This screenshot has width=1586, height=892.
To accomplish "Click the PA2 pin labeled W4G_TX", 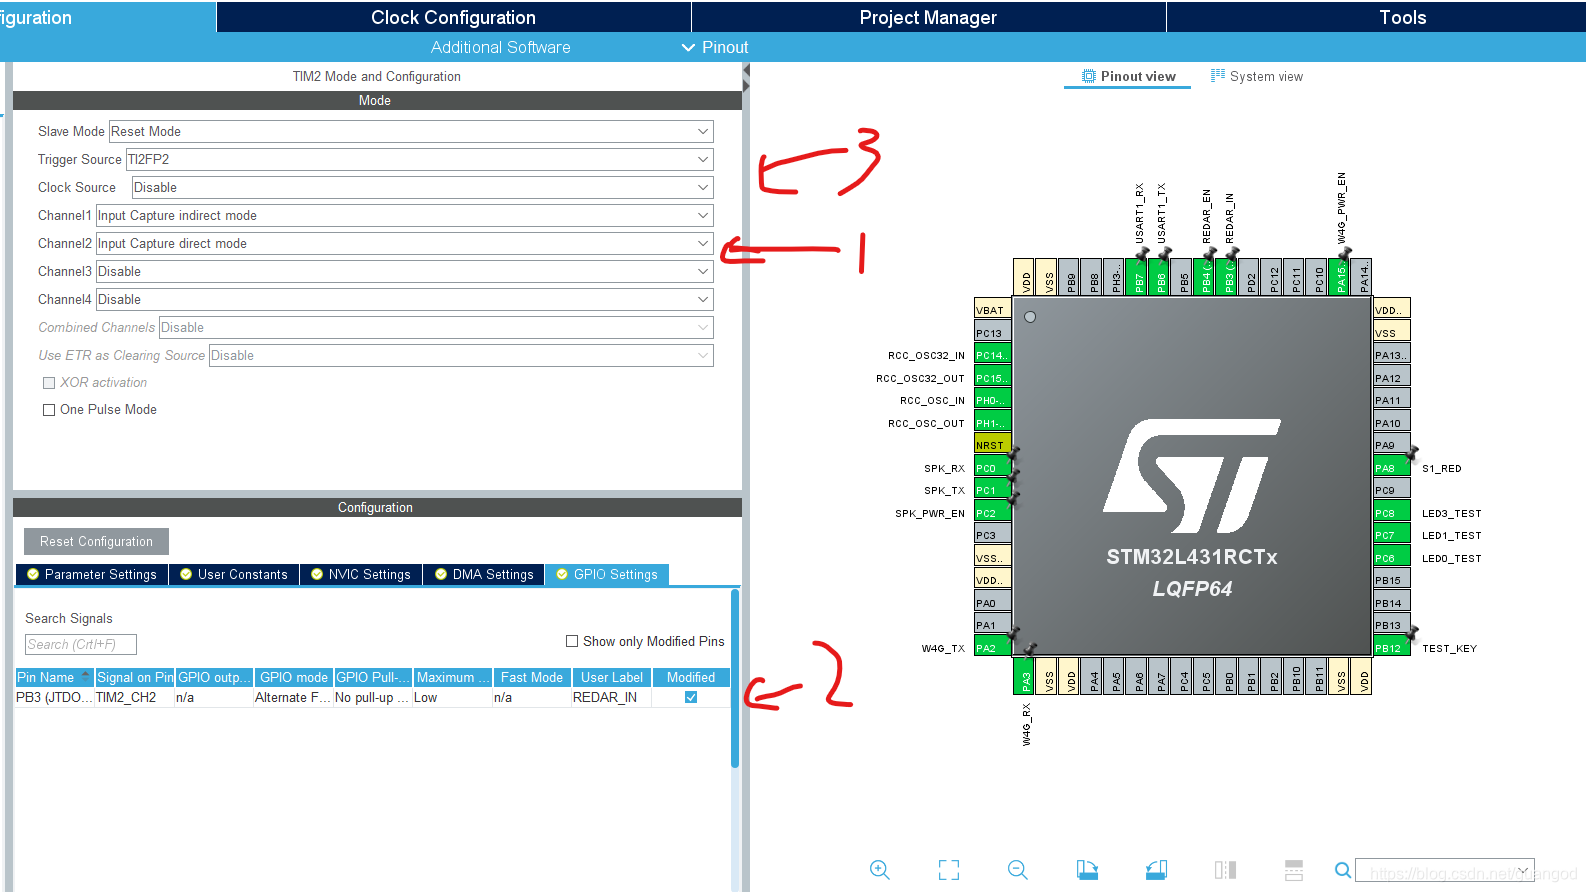I will pos(992,648).
